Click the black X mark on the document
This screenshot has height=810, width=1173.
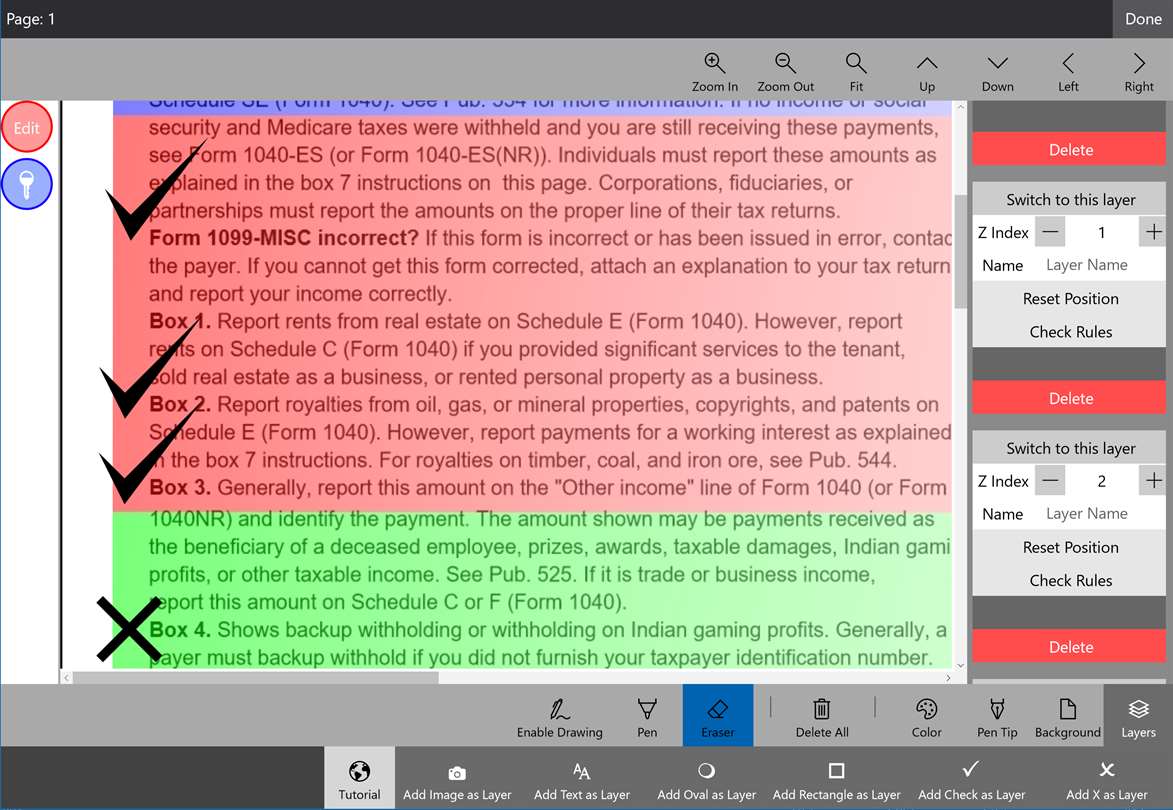[129, 628]
